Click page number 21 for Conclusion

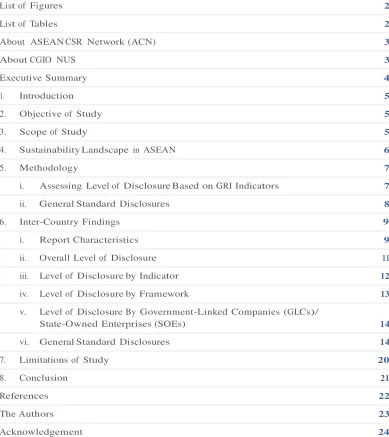point(384,378)
